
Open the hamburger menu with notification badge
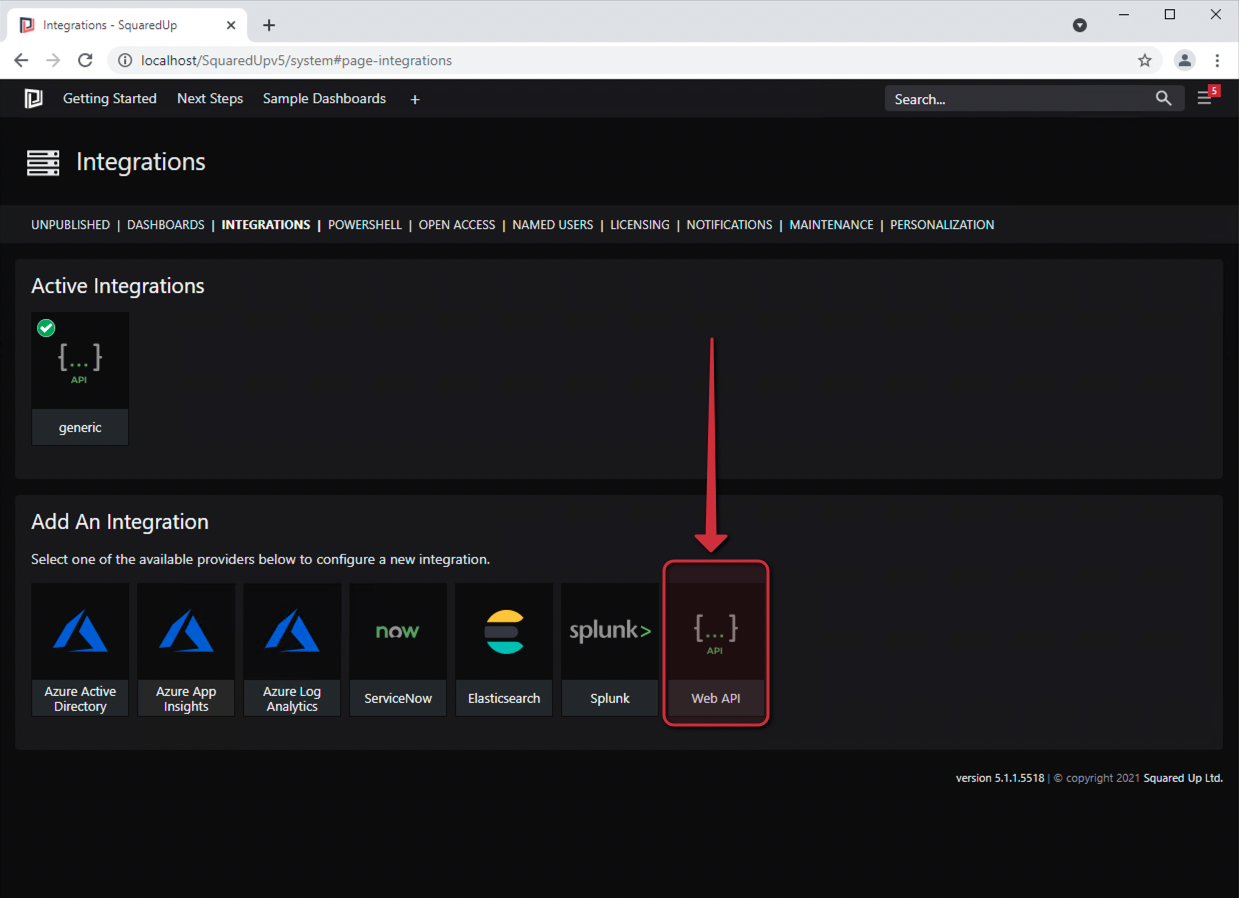1206,97
